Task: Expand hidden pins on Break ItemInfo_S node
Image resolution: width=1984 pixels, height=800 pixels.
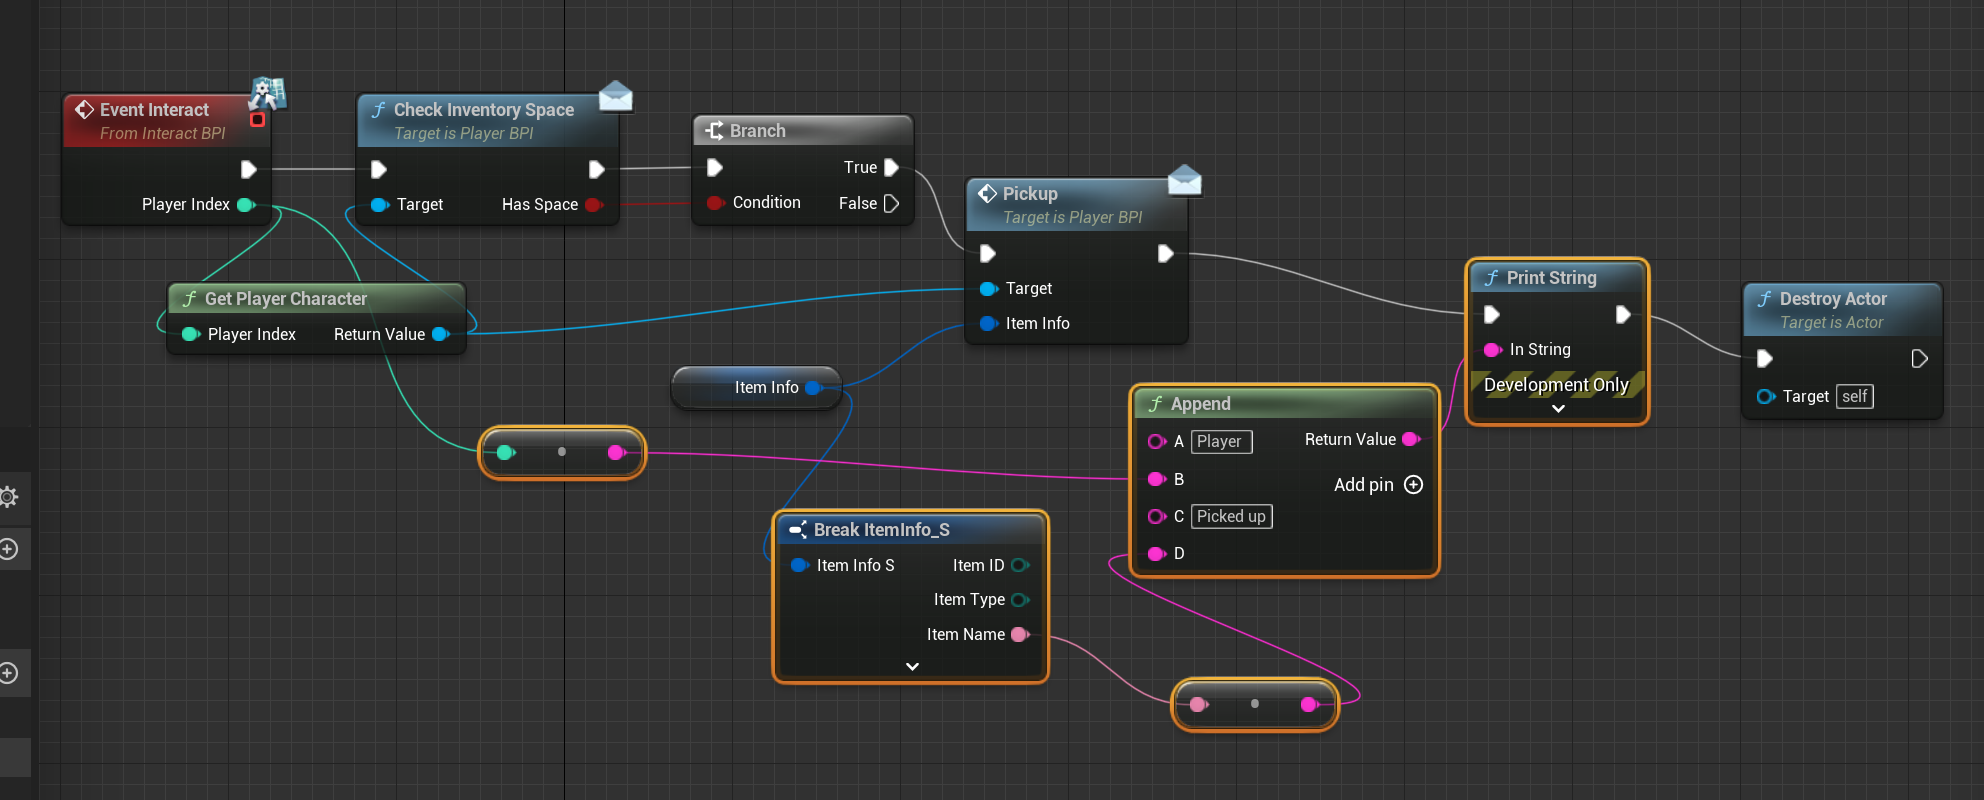Action: (x=911, y=666)
